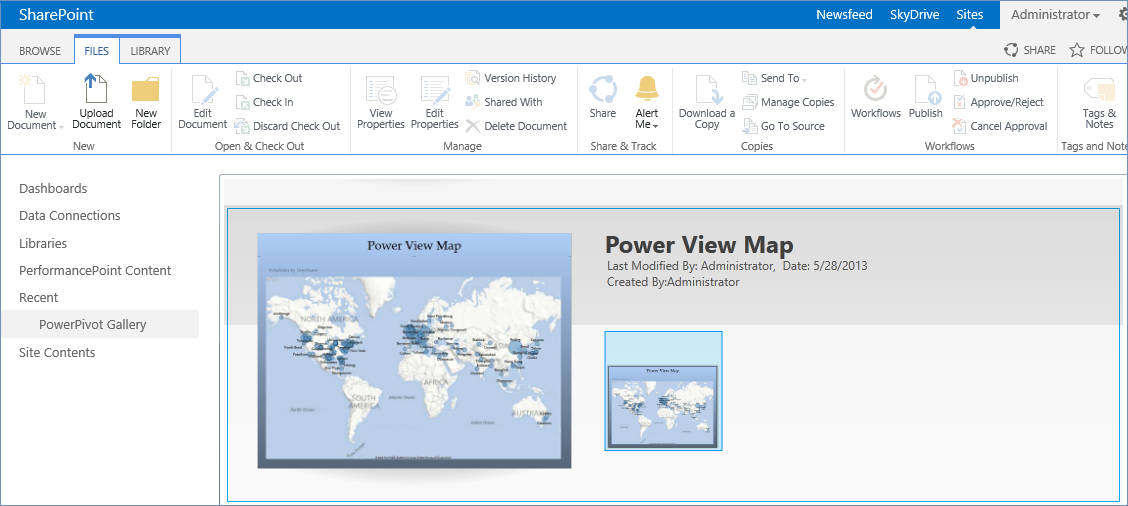Expand the New Document dropdown arrow

click(x=61, y=127)
